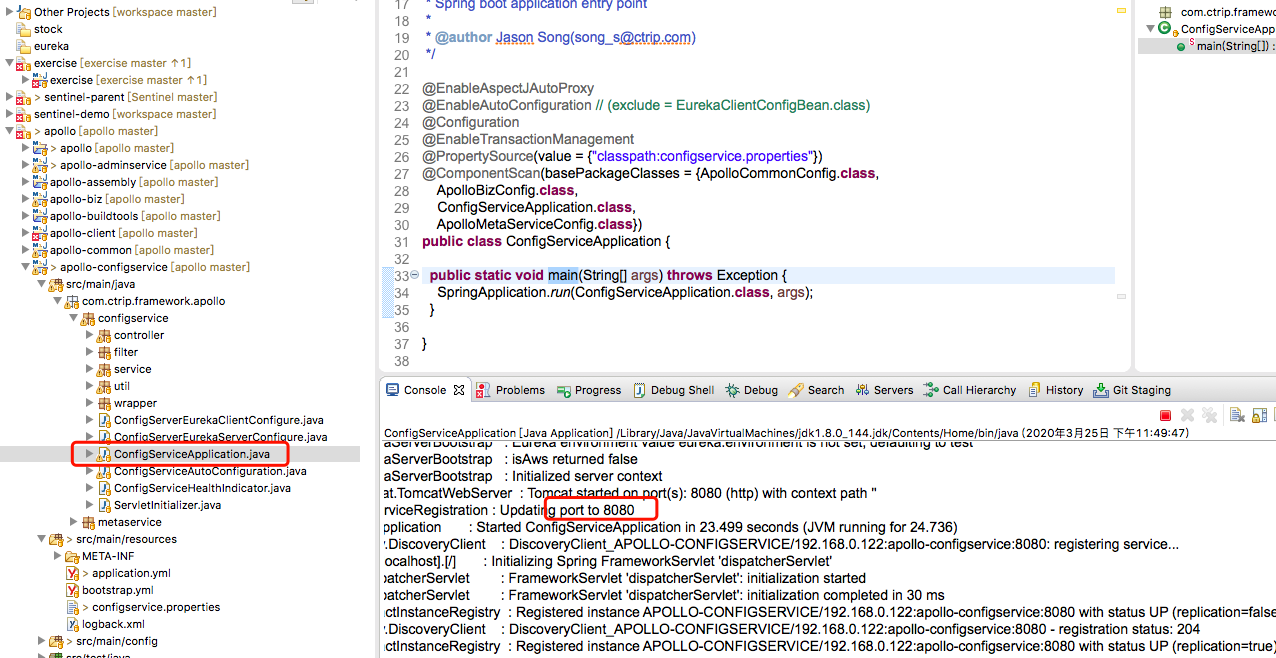Open the Servers tab
This screenshot has width=1276, height=658.
[x=883, y=390]
